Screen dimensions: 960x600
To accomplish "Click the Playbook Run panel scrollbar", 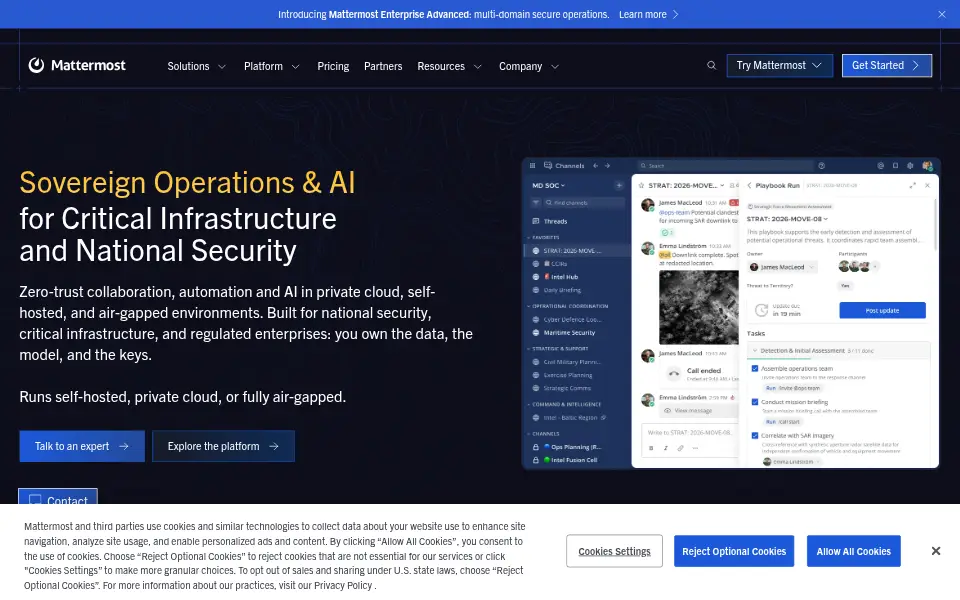I will coord(935,223).
